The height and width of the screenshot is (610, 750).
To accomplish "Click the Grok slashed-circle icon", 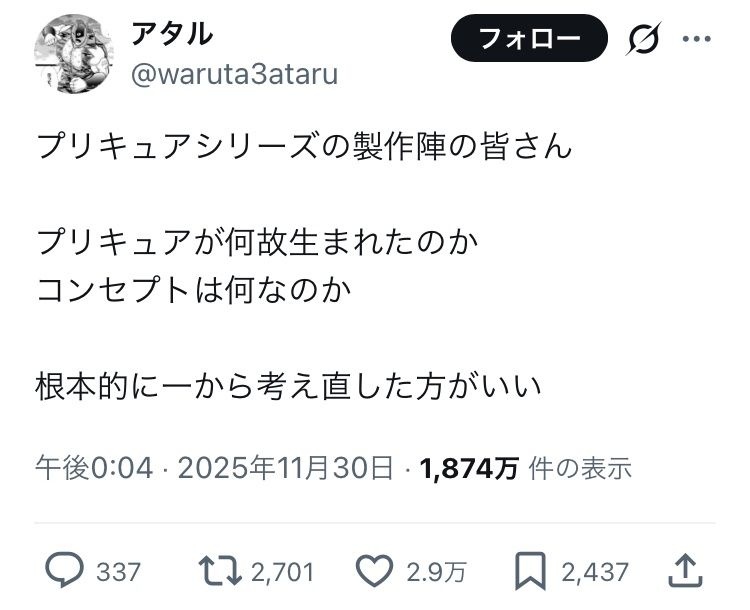I will coord(646,41).
